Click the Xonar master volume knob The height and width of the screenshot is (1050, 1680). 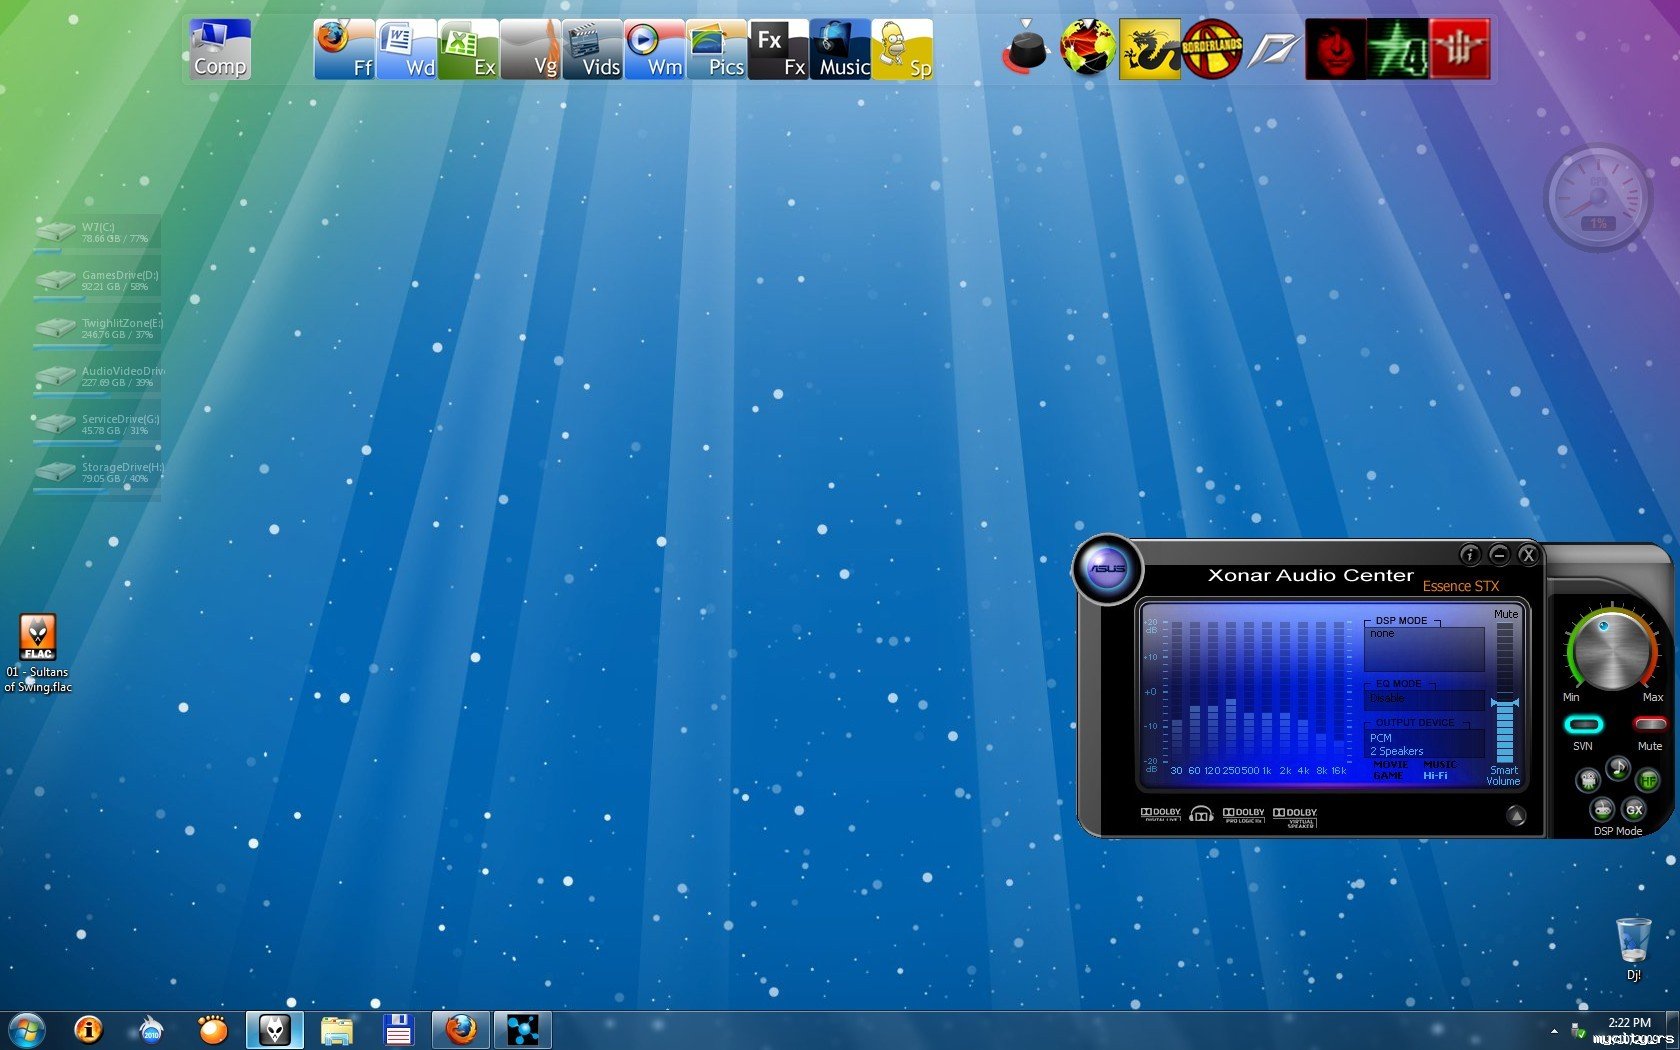[1610, 650]
